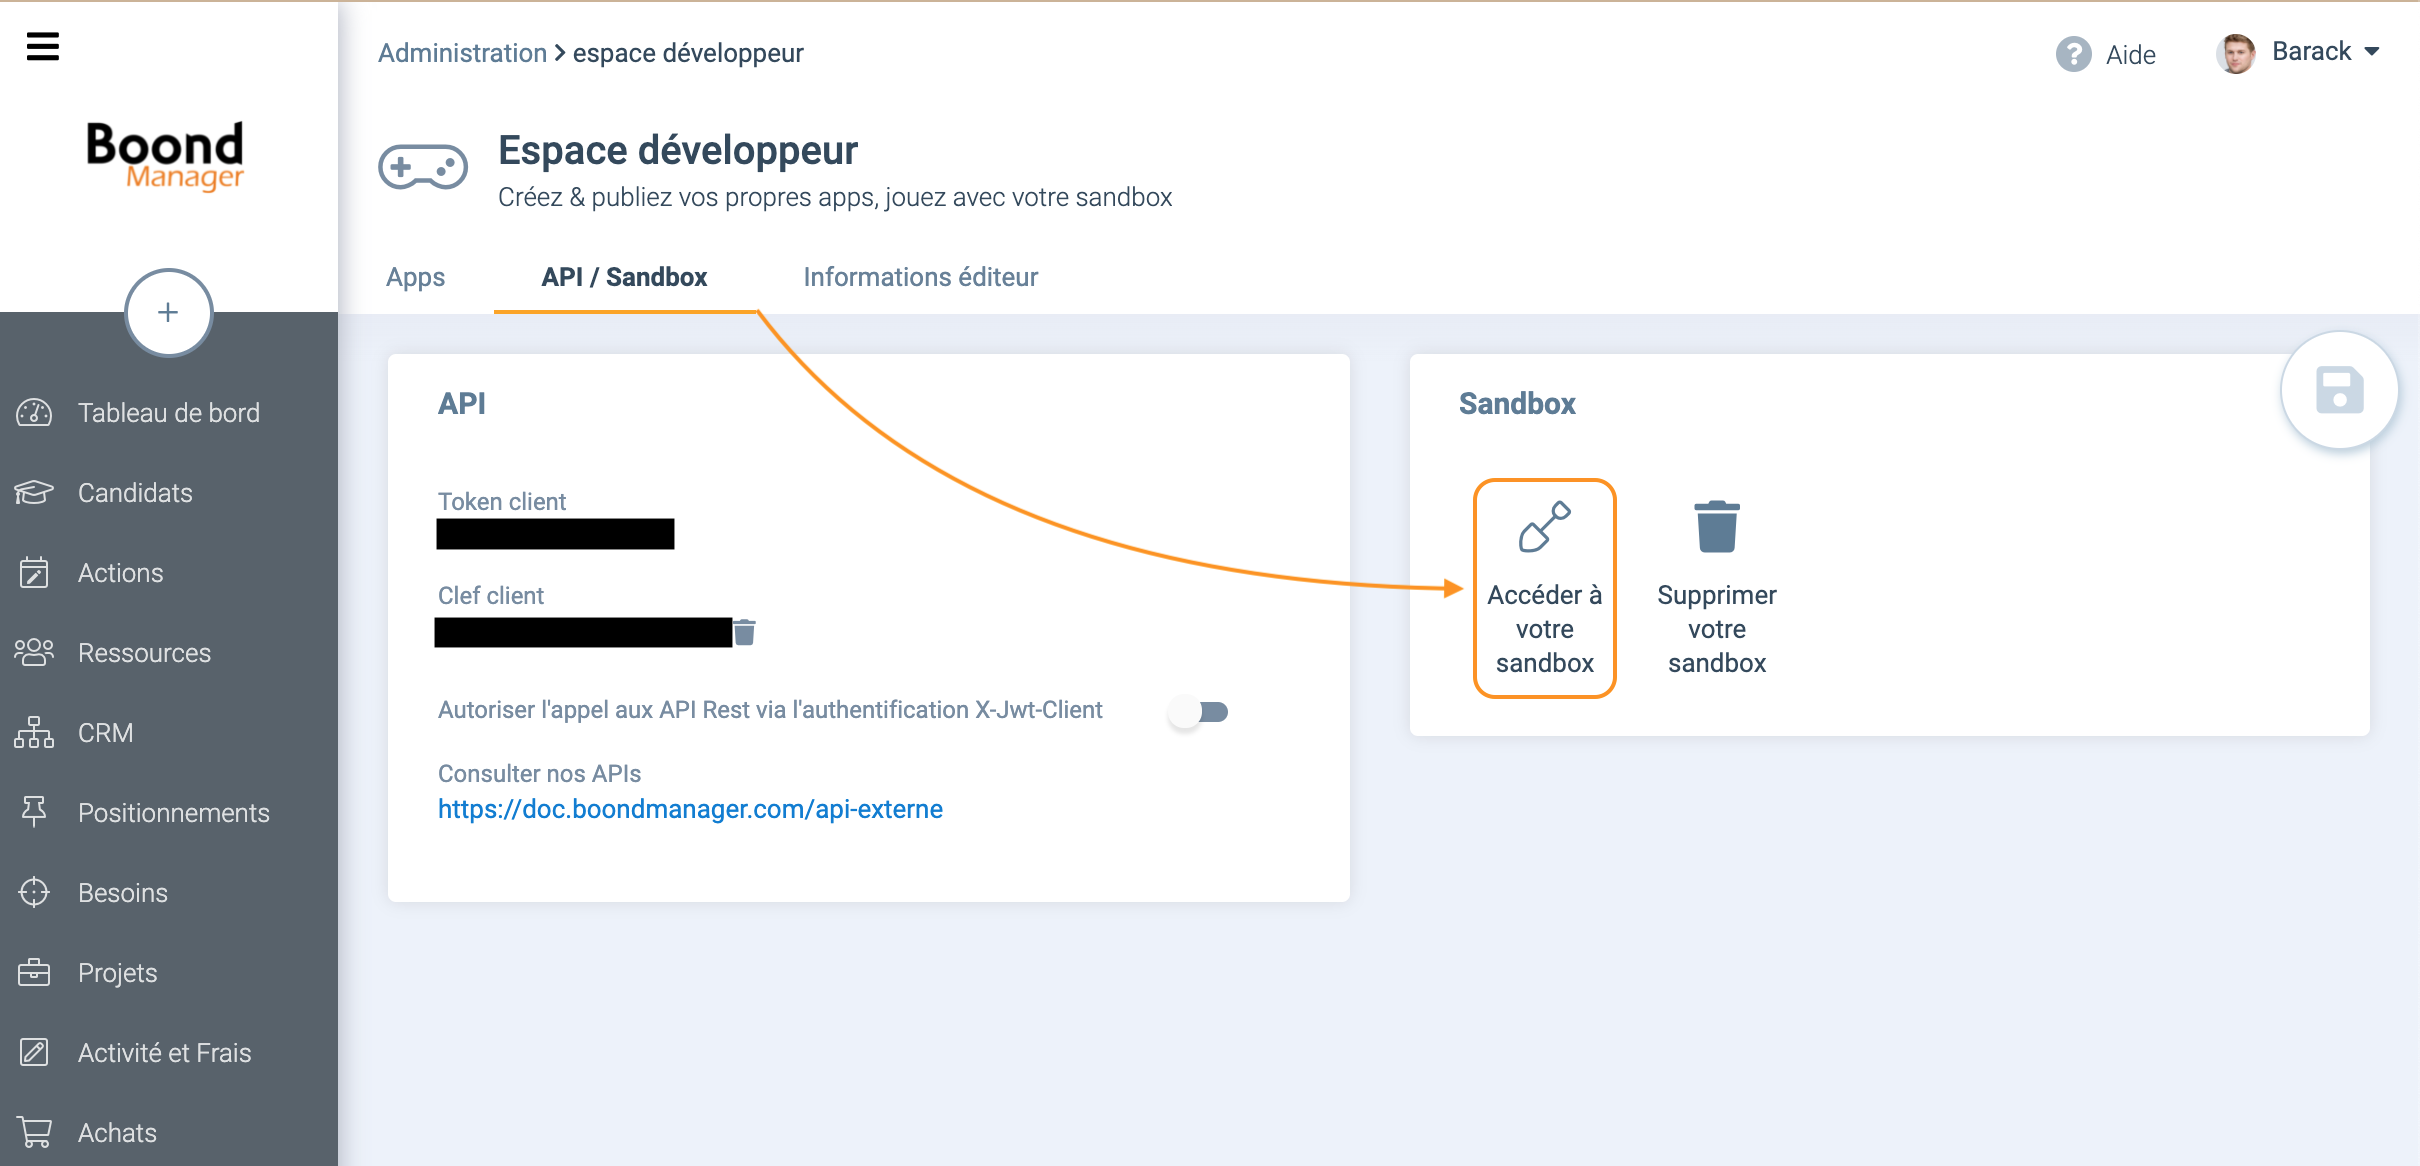Click the Actions calendar icon

(34, 573)
